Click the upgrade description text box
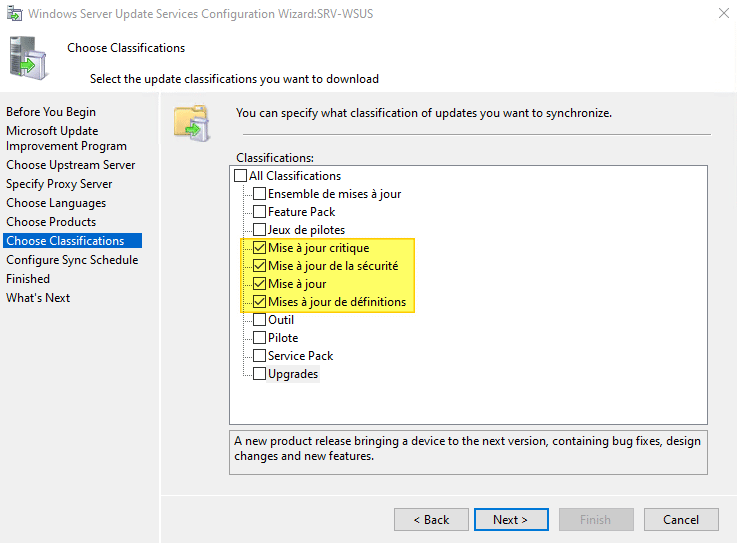Image resolution: width=737 pixels, height=543 pixels. [x=468, y=452]
